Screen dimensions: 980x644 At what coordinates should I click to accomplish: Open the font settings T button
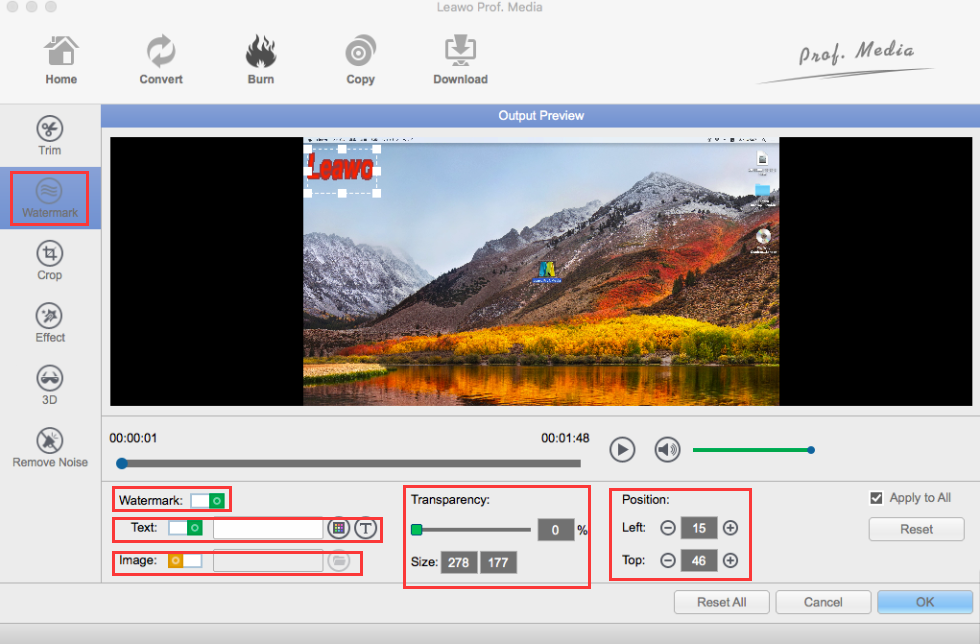(x=366, y=528)
